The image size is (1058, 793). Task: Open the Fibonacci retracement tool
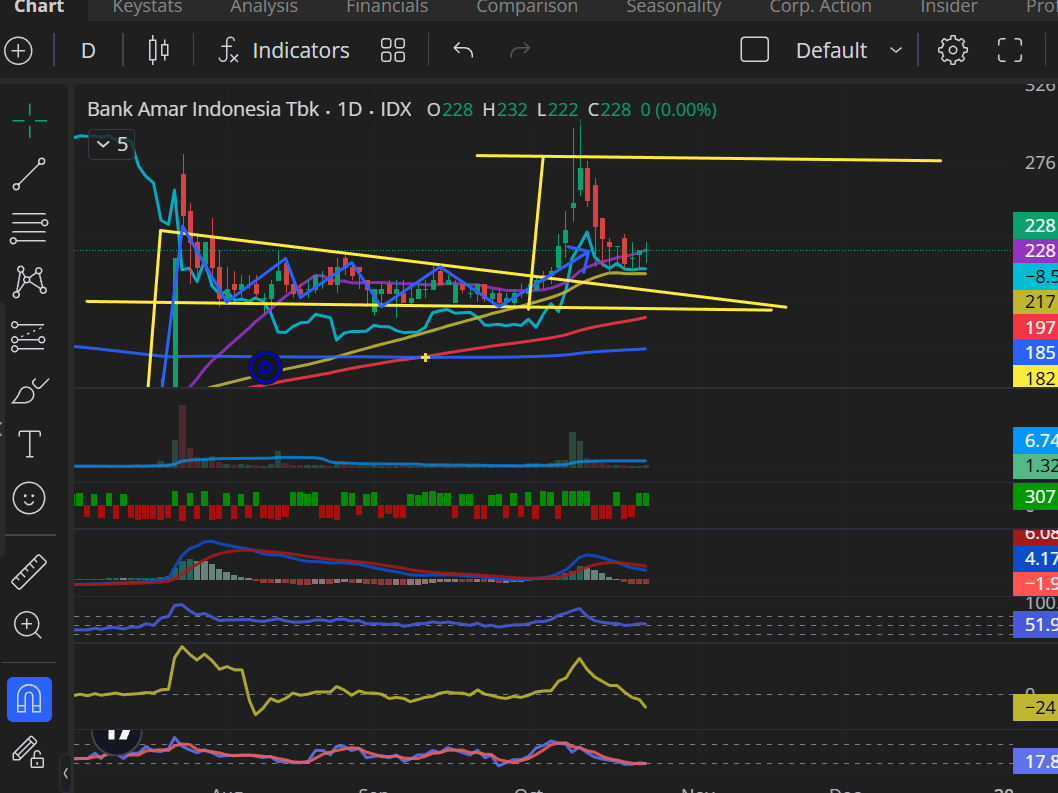(x=29, y=228)
